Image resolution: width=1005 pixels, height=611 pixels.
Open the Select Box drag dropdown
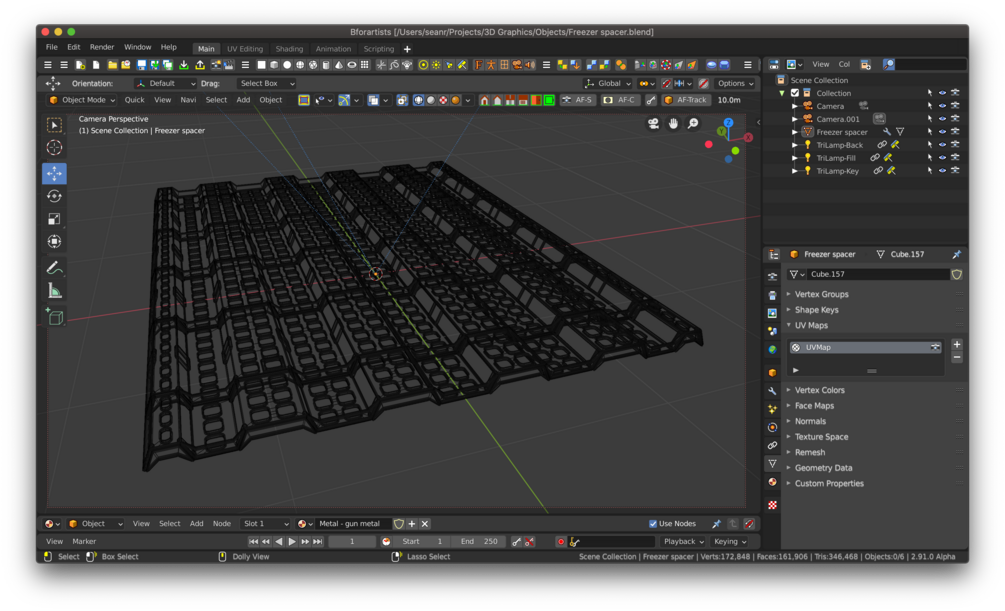(267, 83)
